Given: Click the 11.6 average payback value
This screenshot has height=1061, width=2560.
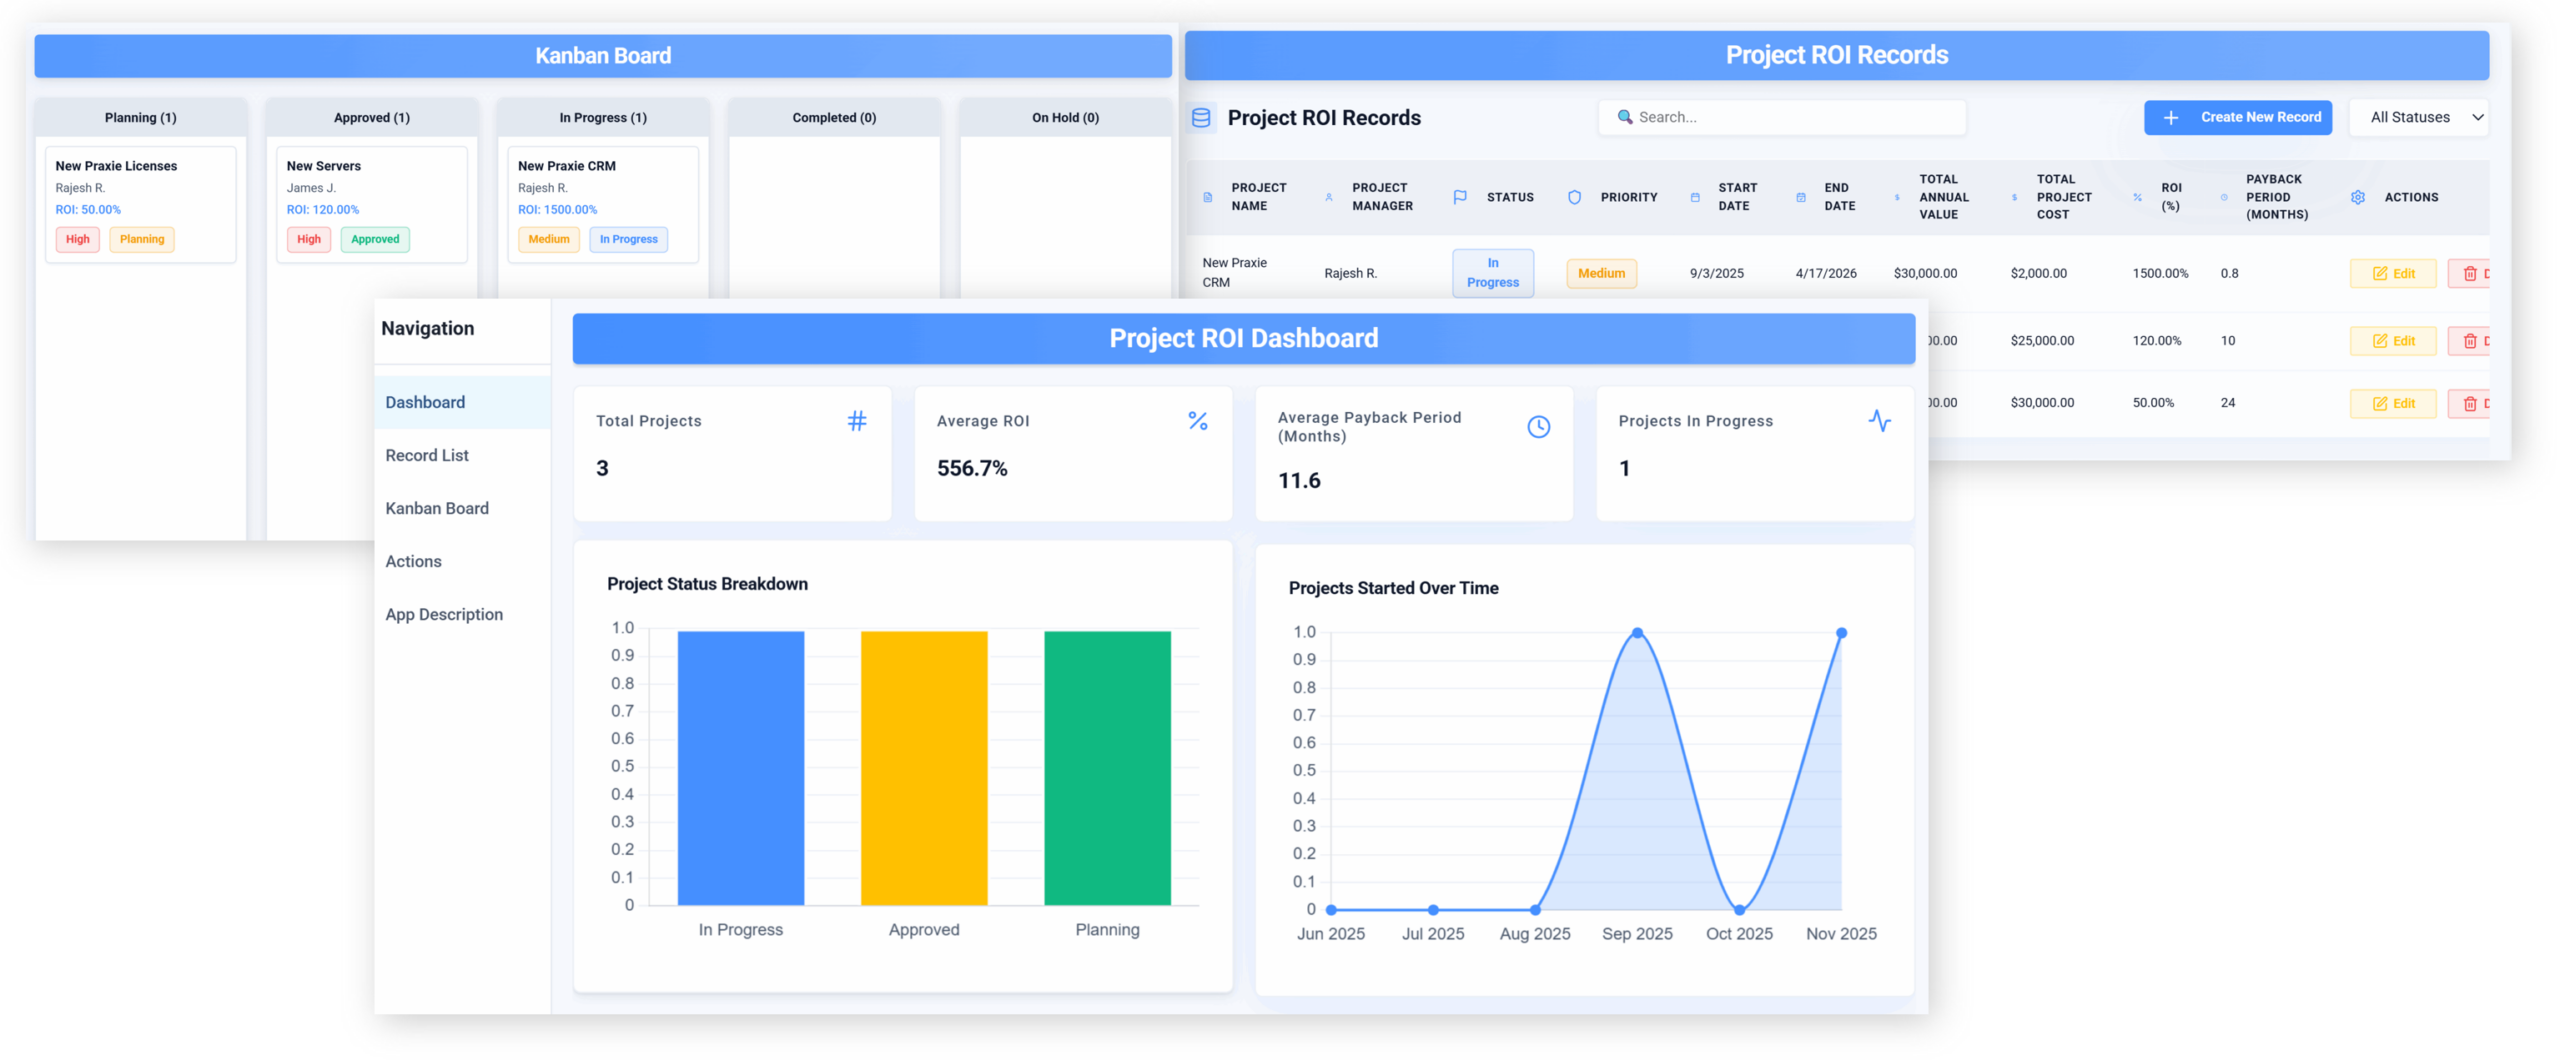Looking at the screenshot, I should point(1300,482).
